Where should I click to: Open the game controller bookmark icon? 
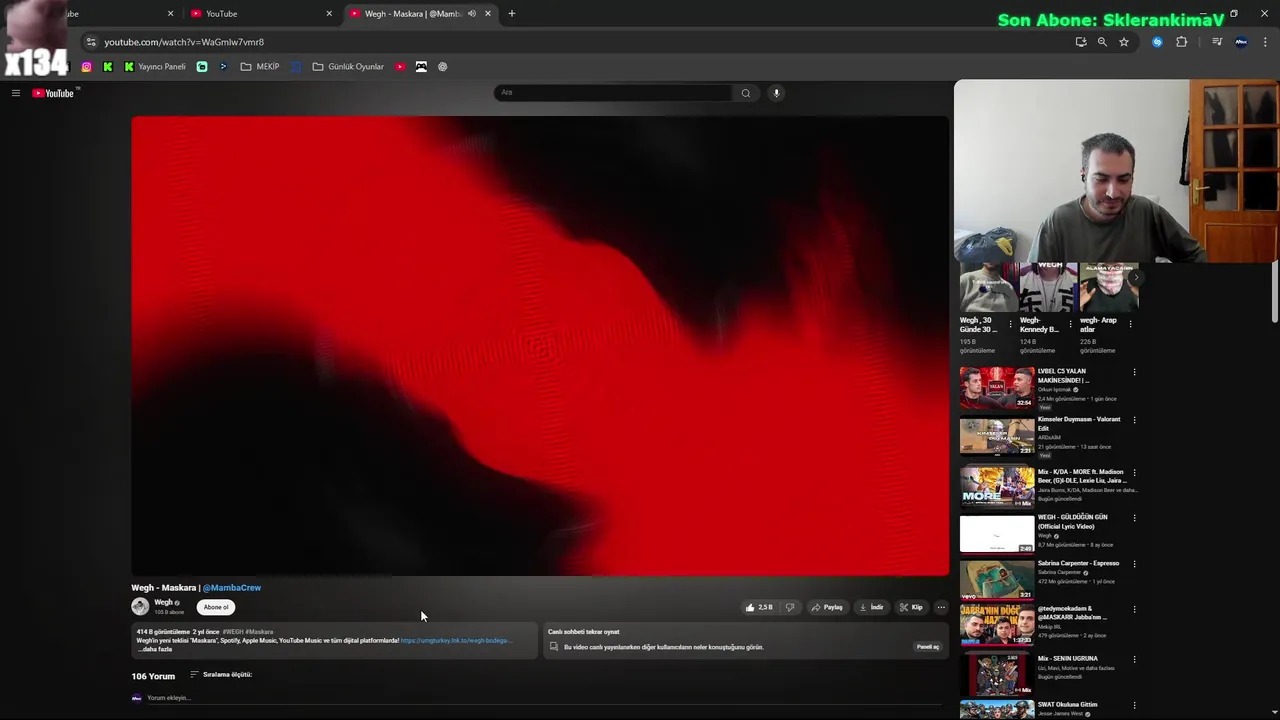(421, 67)
